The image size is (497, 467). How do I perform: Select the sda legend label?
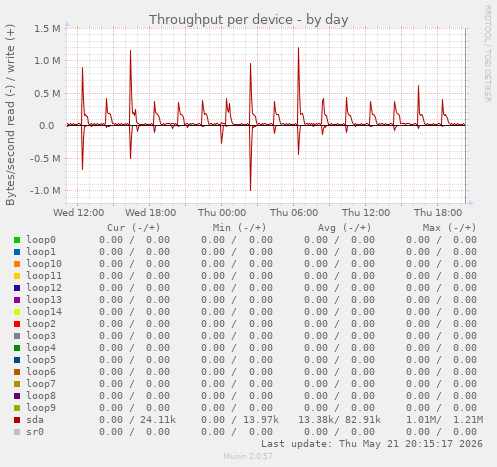tap(35, 420)
